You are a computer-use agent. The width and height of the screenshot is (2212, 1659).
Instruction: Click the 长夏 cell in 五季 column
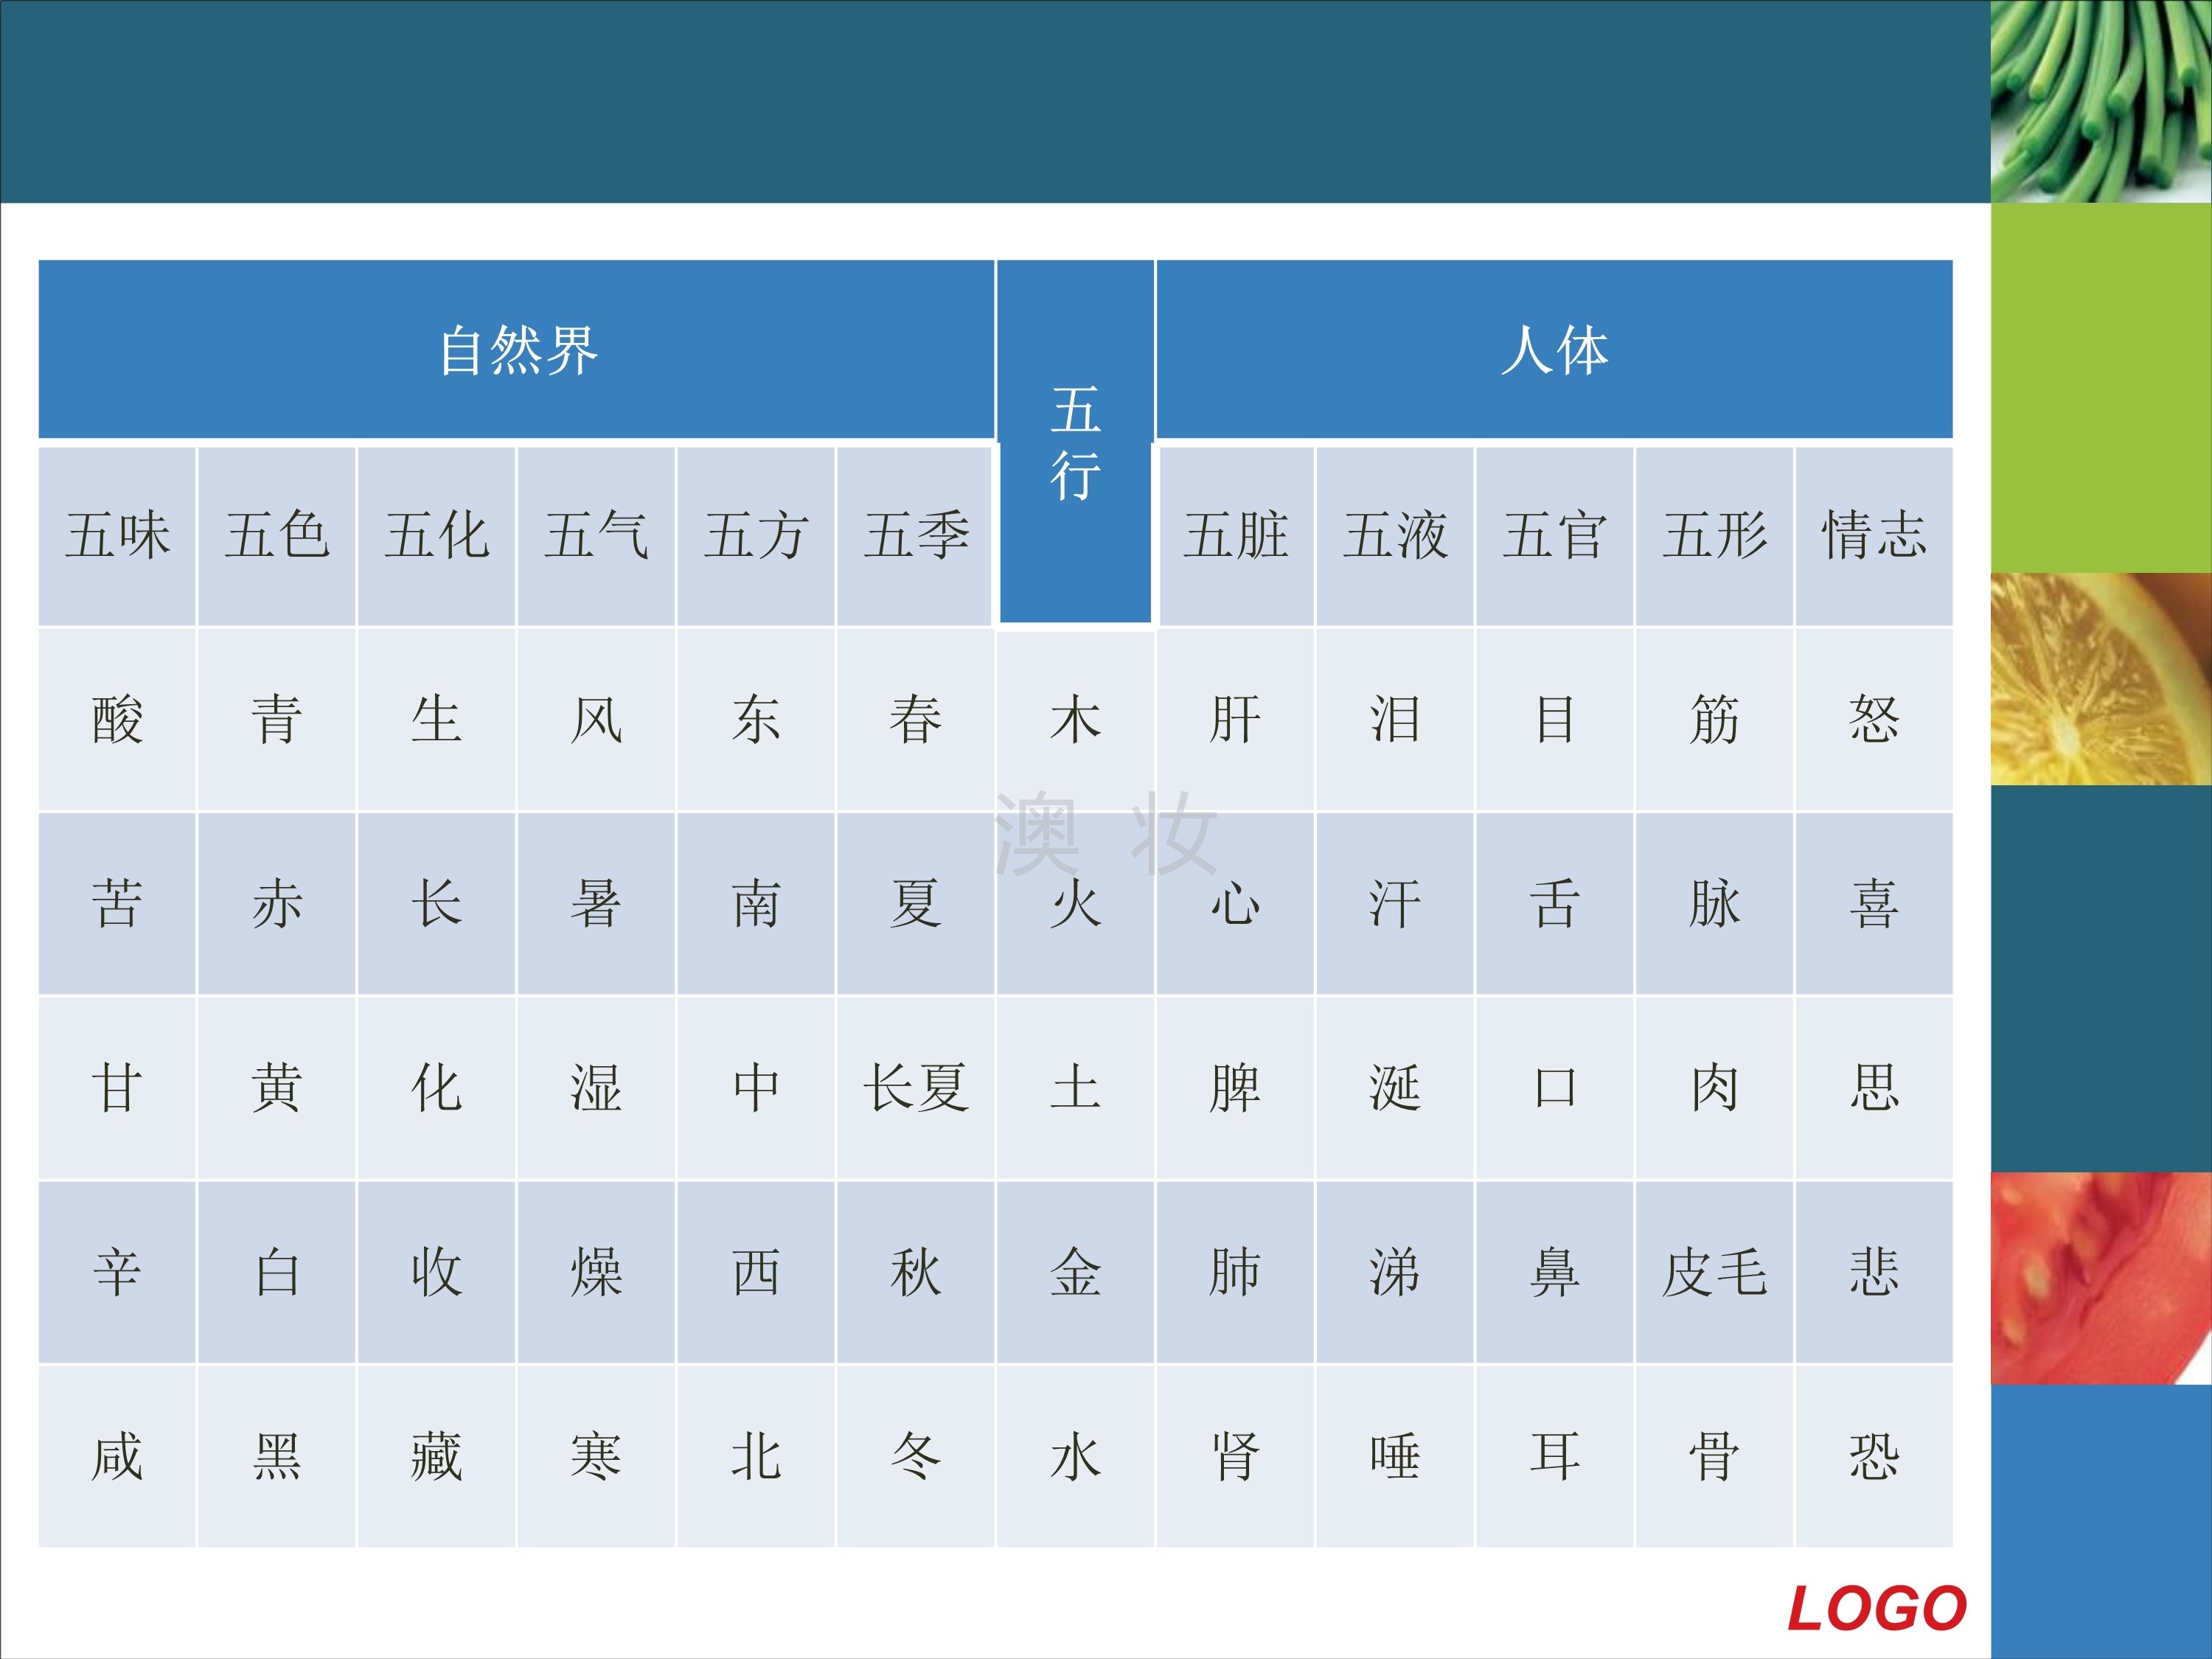pos(915,1088)
